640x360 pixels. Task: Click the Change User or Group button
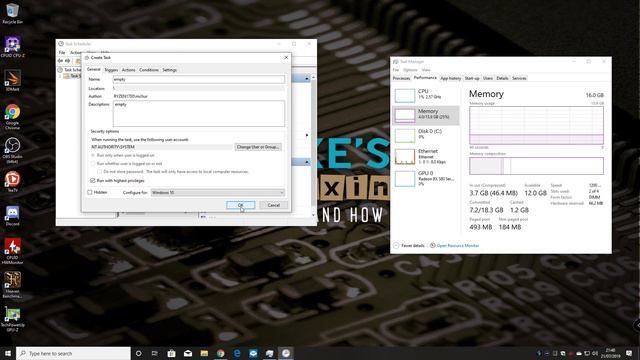click(258, 147)
